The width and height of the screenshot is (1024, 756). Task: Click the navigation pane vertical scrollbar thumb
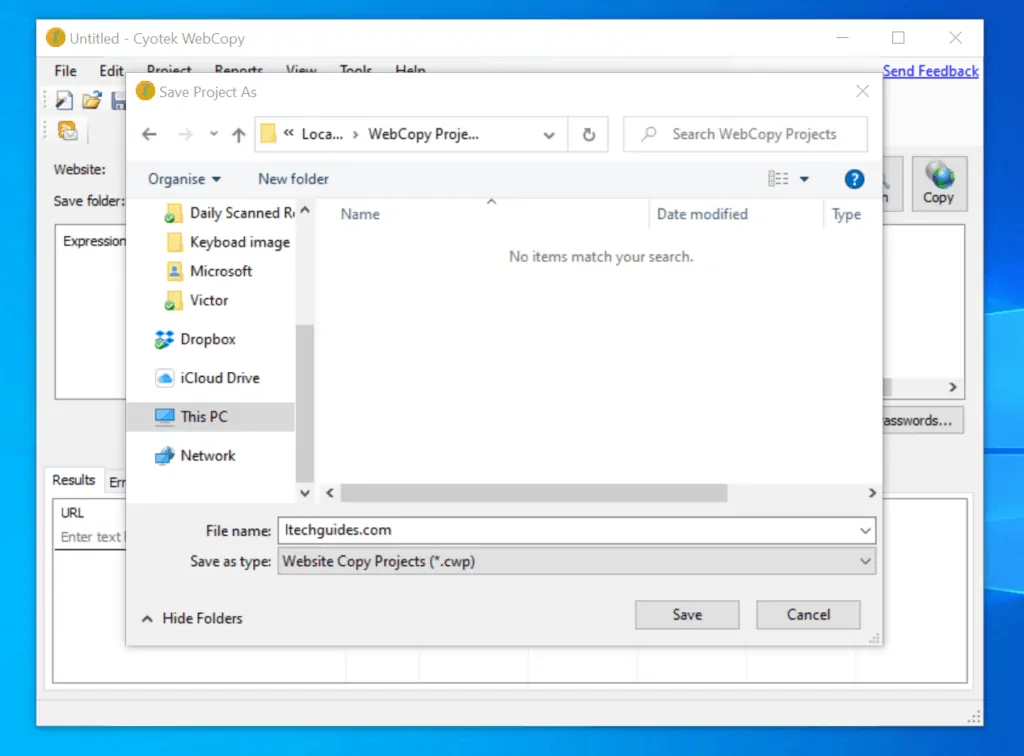coord(304,402)
